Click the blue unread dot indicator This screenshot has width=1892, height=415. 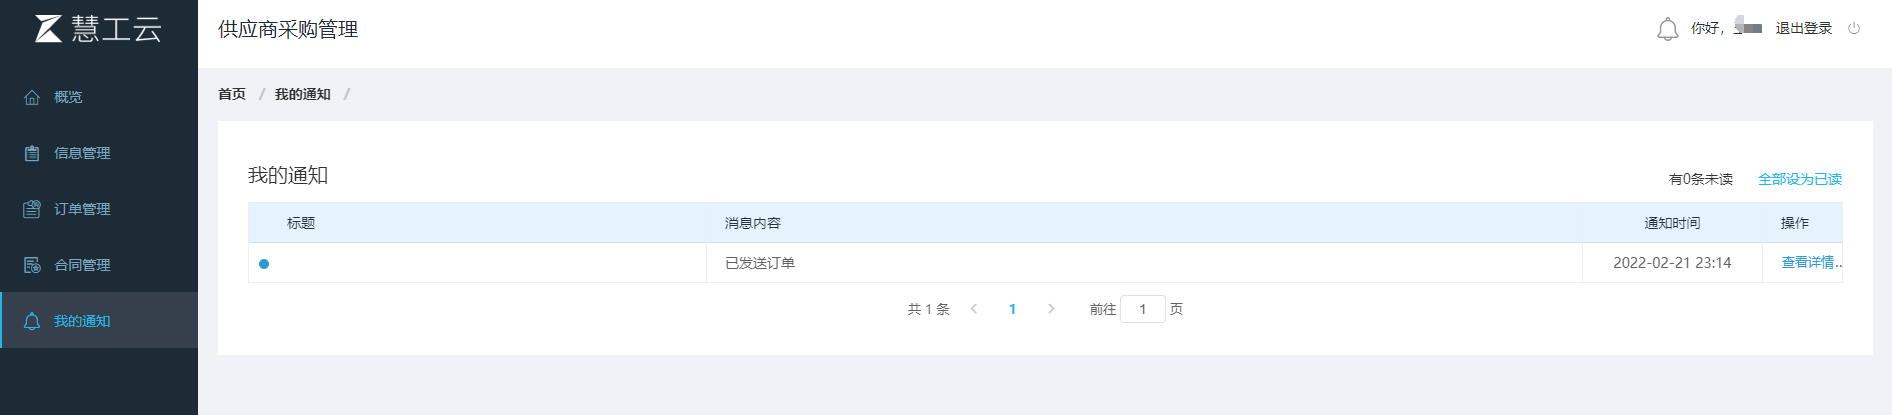coord(264,264)
